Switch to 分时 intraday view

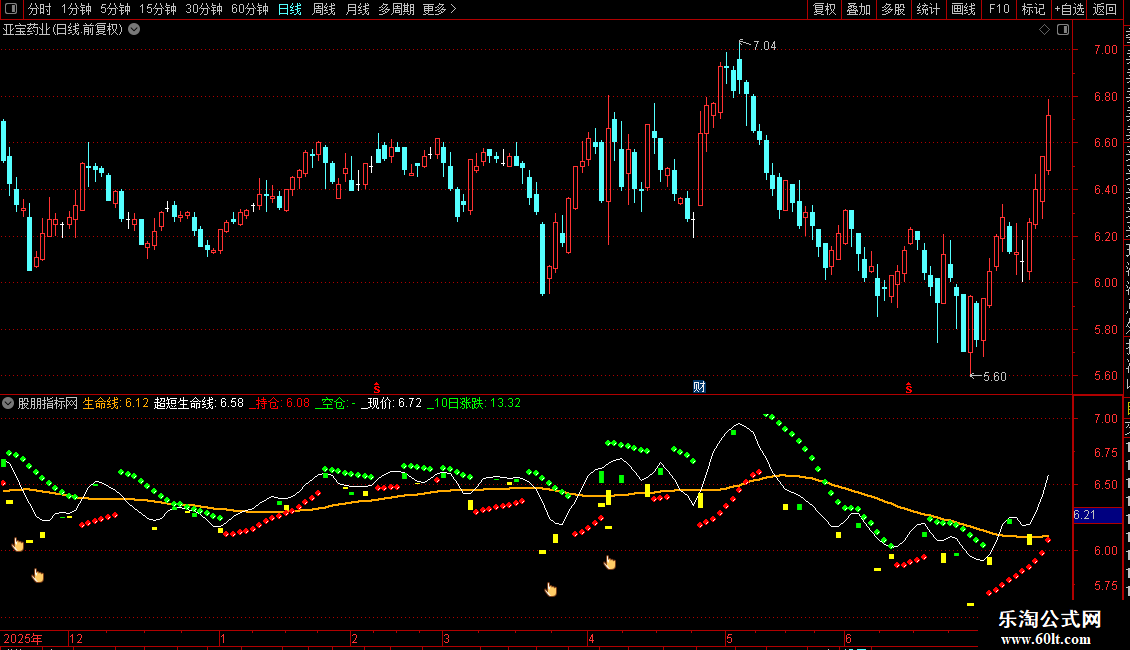39,9
